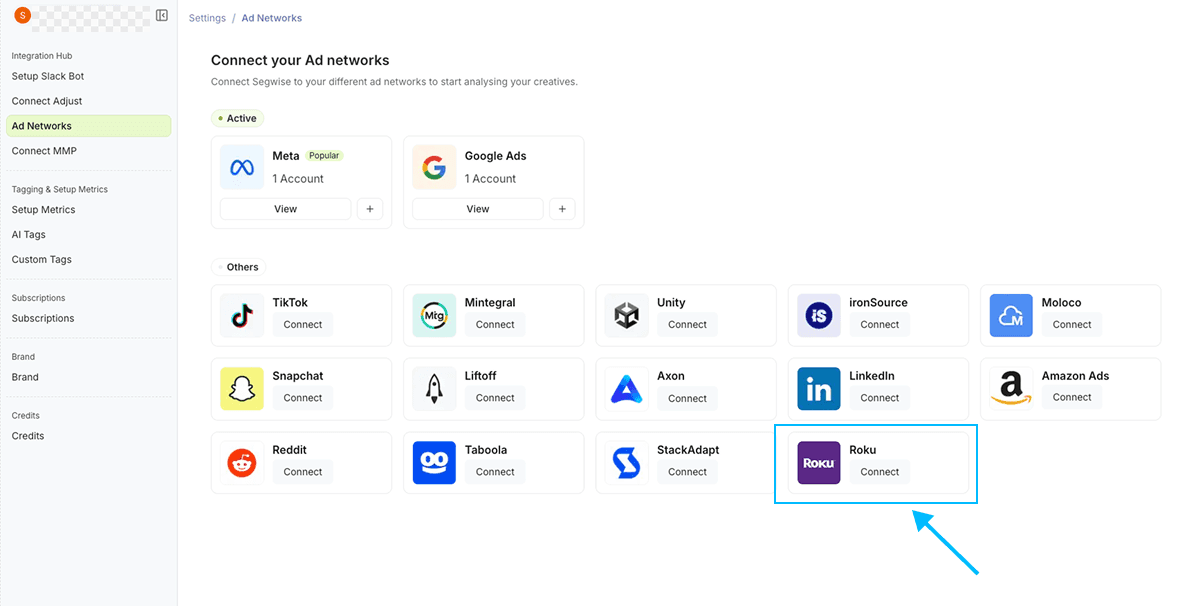The width and height of the screenshot is (1198, 610).
Task: Connect Taboola ad network
Action: tap(495, 472)
